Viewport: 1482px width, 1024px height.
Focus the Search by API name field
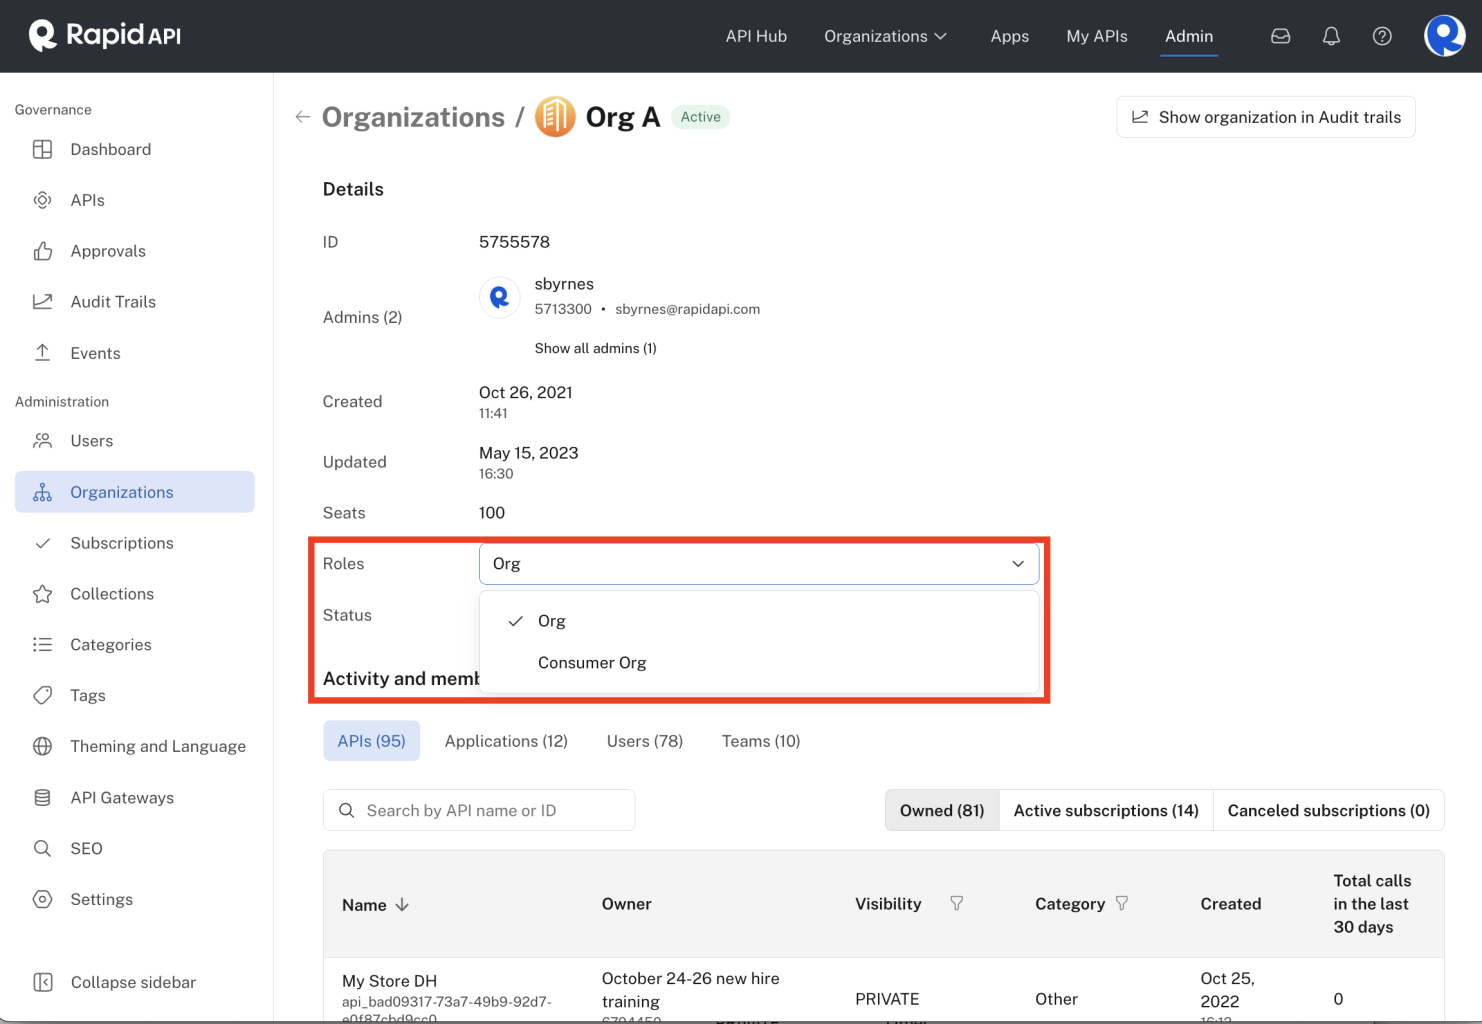(x=479, y=810)
